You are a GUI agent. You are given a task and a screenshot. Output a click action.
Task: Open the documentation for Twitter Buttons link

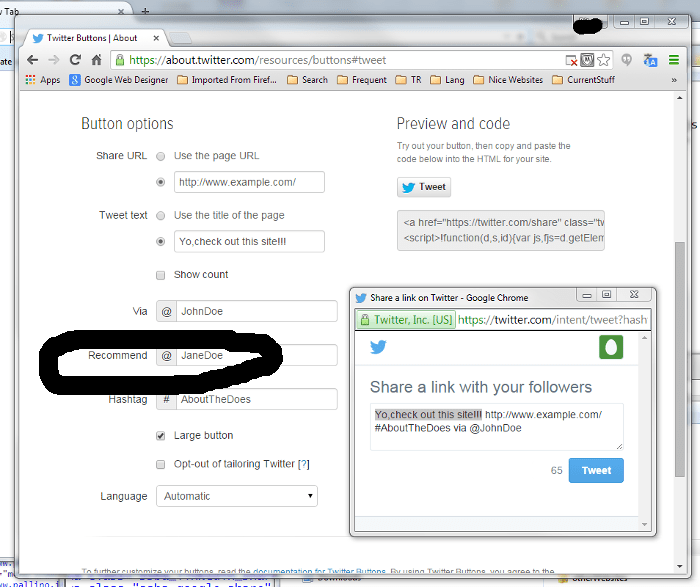tap(319, 571)
